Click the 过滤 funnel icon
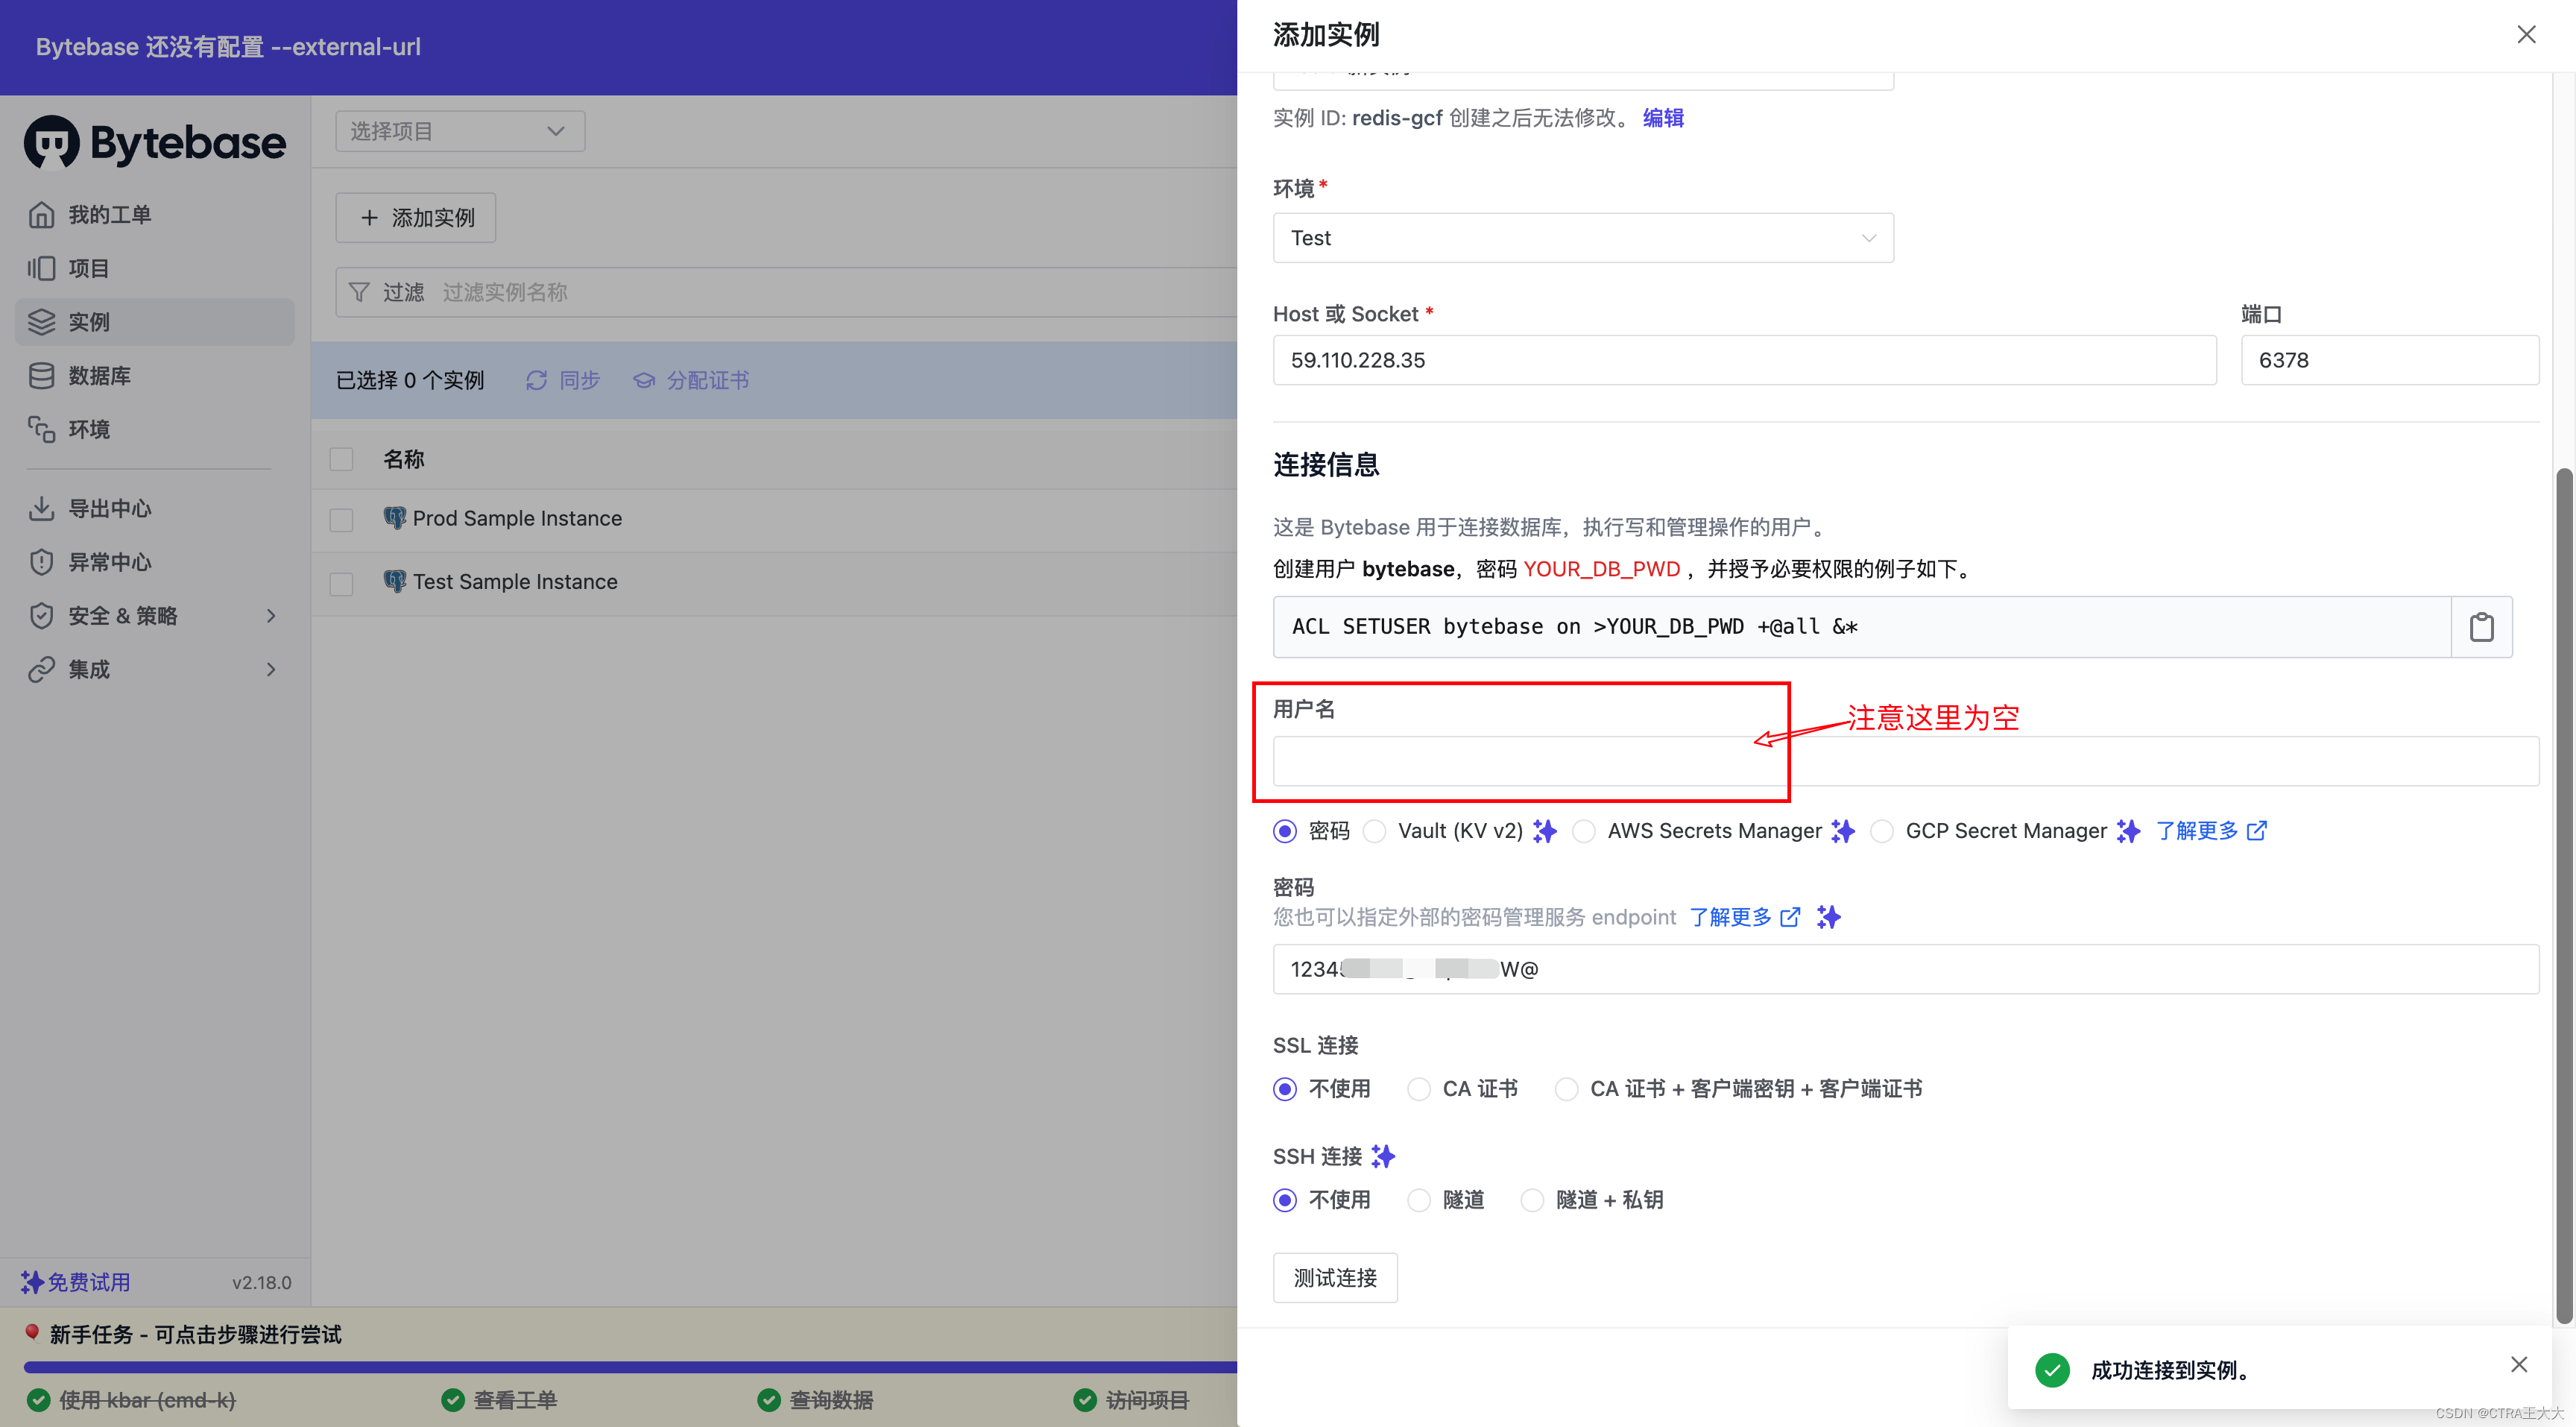The height and width of the screenshot is (1427, 2576). click(x=359, y=292)
